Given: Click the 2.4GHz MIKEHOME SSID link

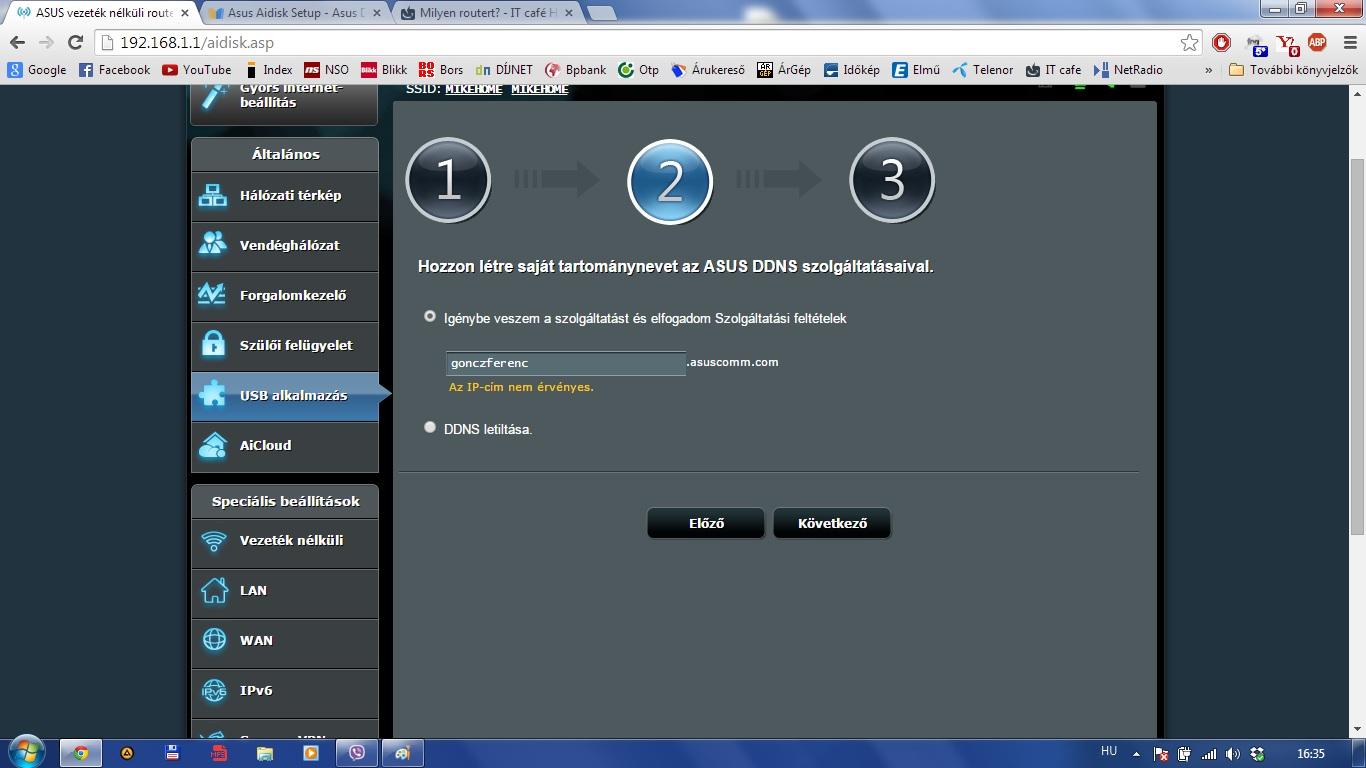Looking at the screenshot, I should [474, 89].
